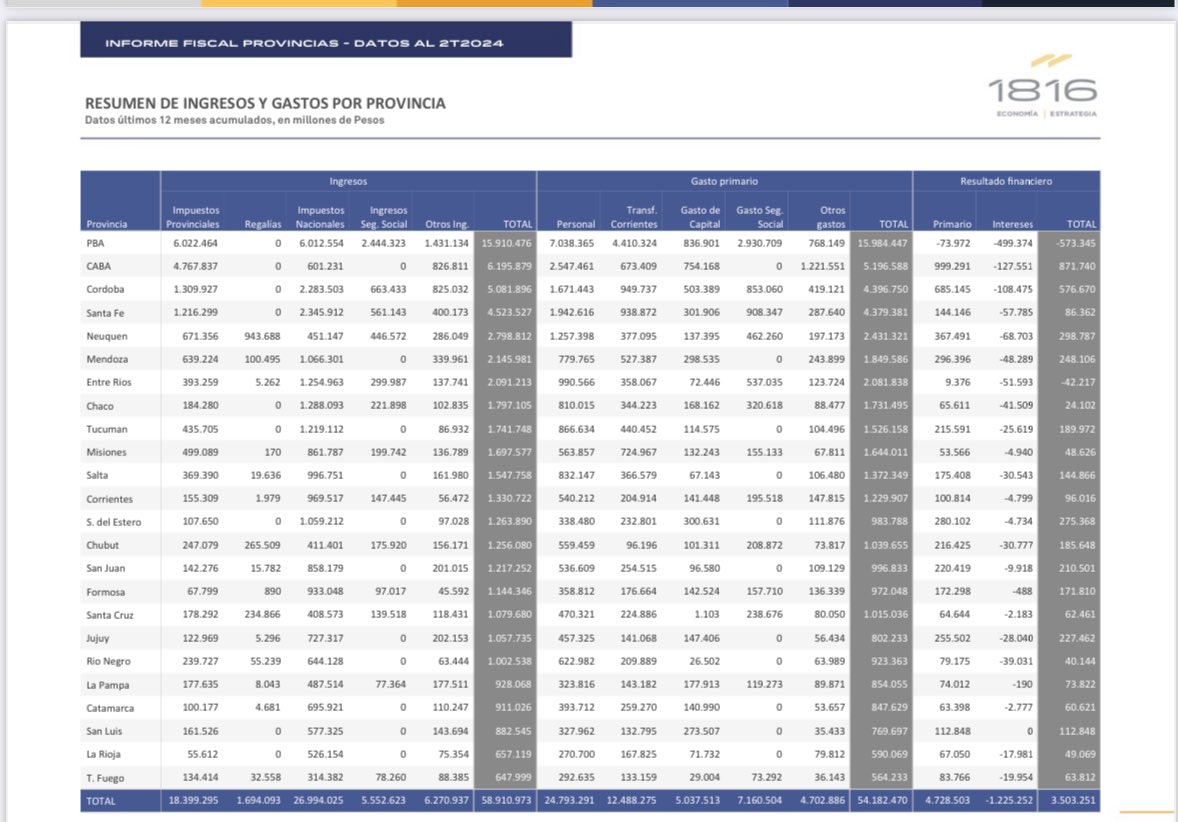Image resolution: width=1178 pixels, height=822 pixels.
Task: Click grand income total 58.910.973
Action: tap(506, 800)
